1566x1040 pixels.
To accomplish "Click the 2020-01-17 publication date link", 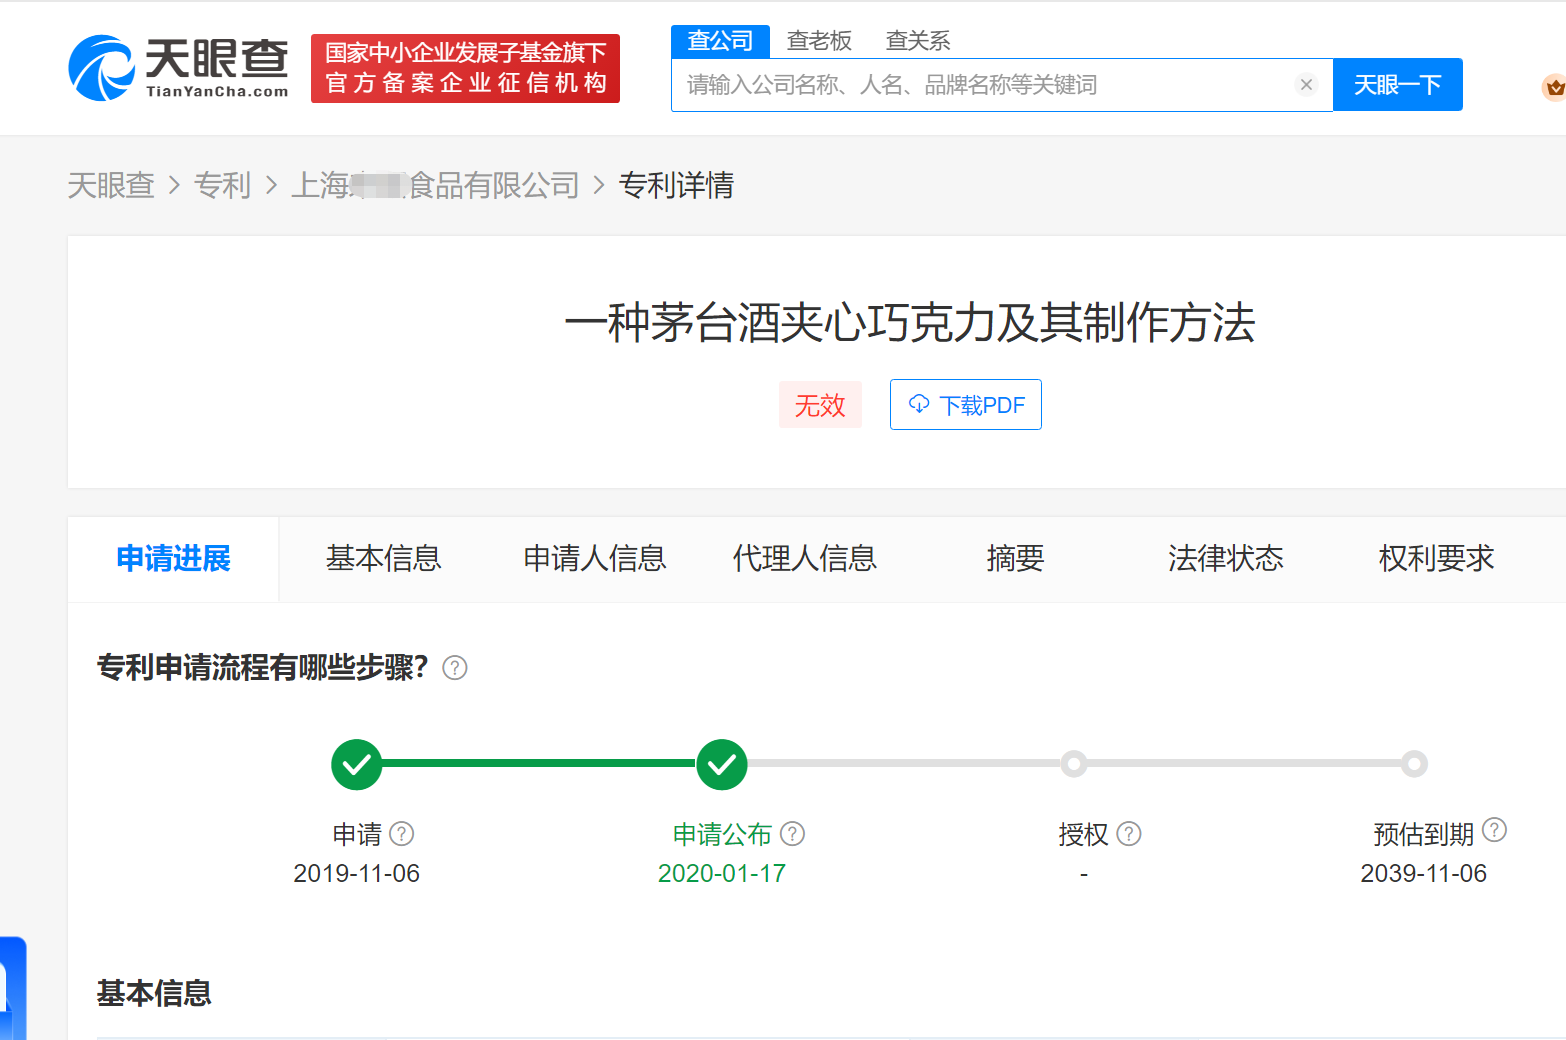I will [722, 872].
